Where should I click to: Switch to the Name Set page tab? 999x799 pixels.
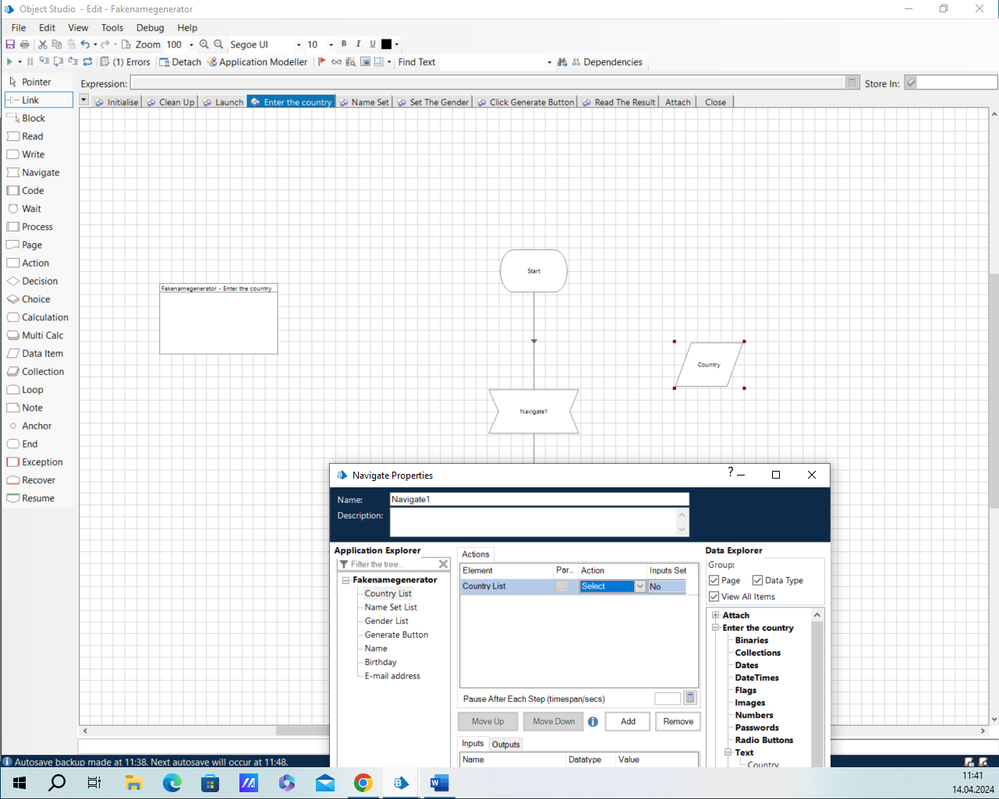click(369, 102)
